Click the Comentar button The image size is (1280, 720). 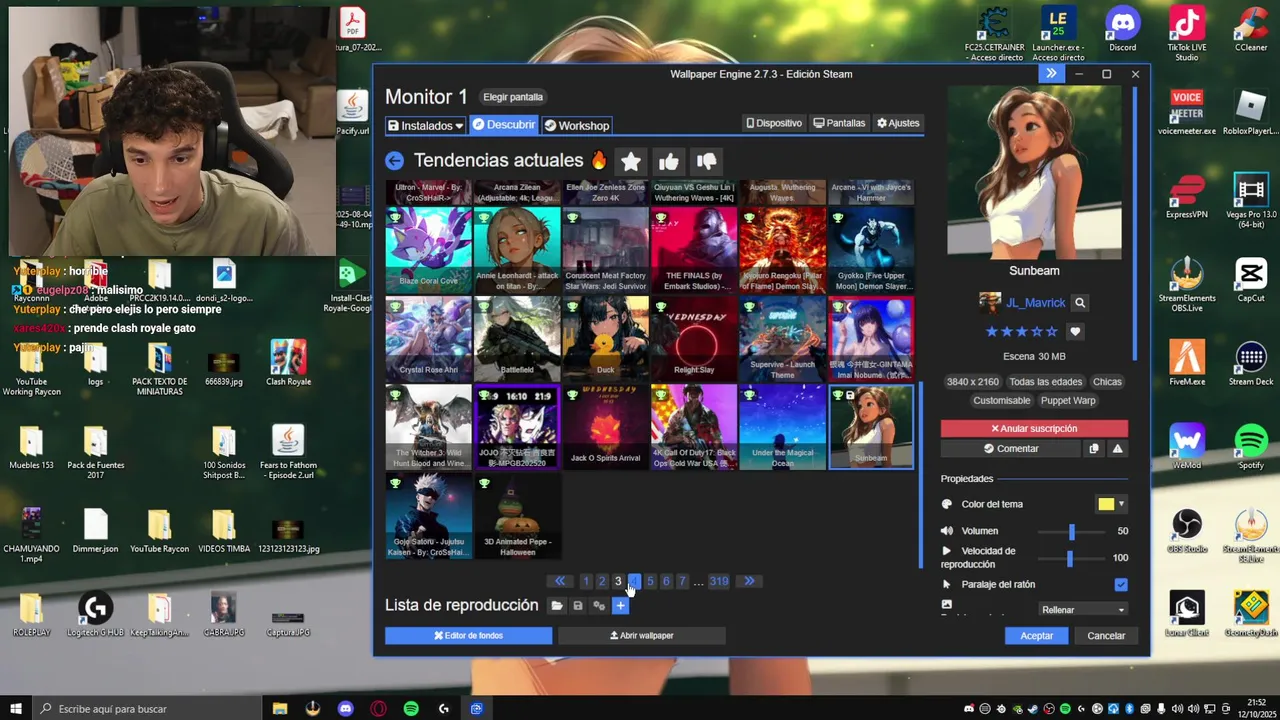pos(1011,449)
